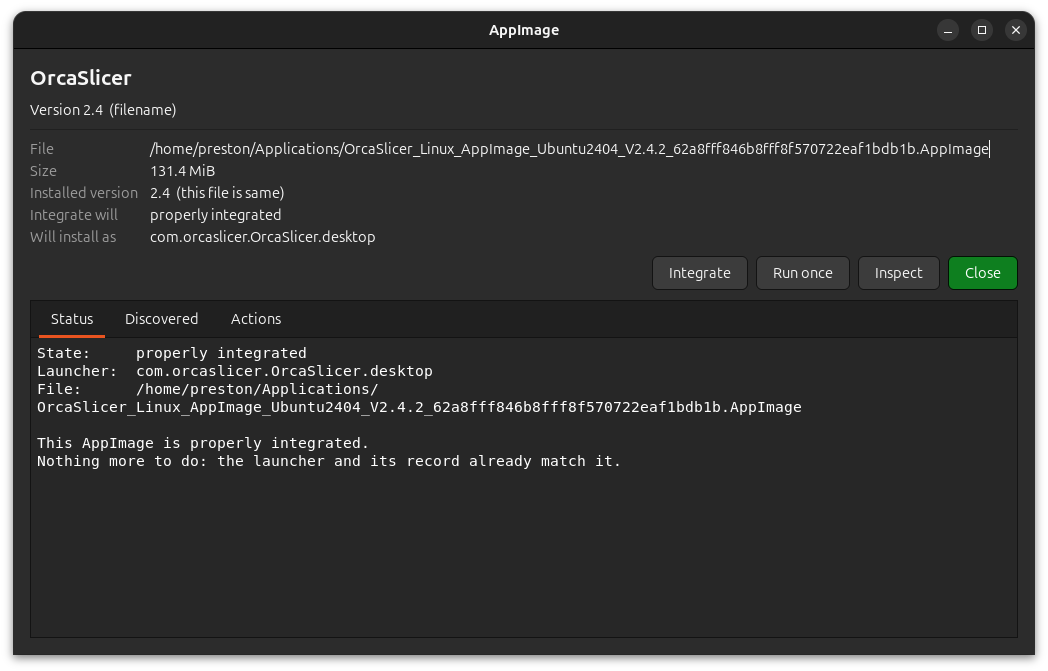Open the Discovered tab
The width and height of the screenshot is (1048, 671).
click(x=161, y=319)
